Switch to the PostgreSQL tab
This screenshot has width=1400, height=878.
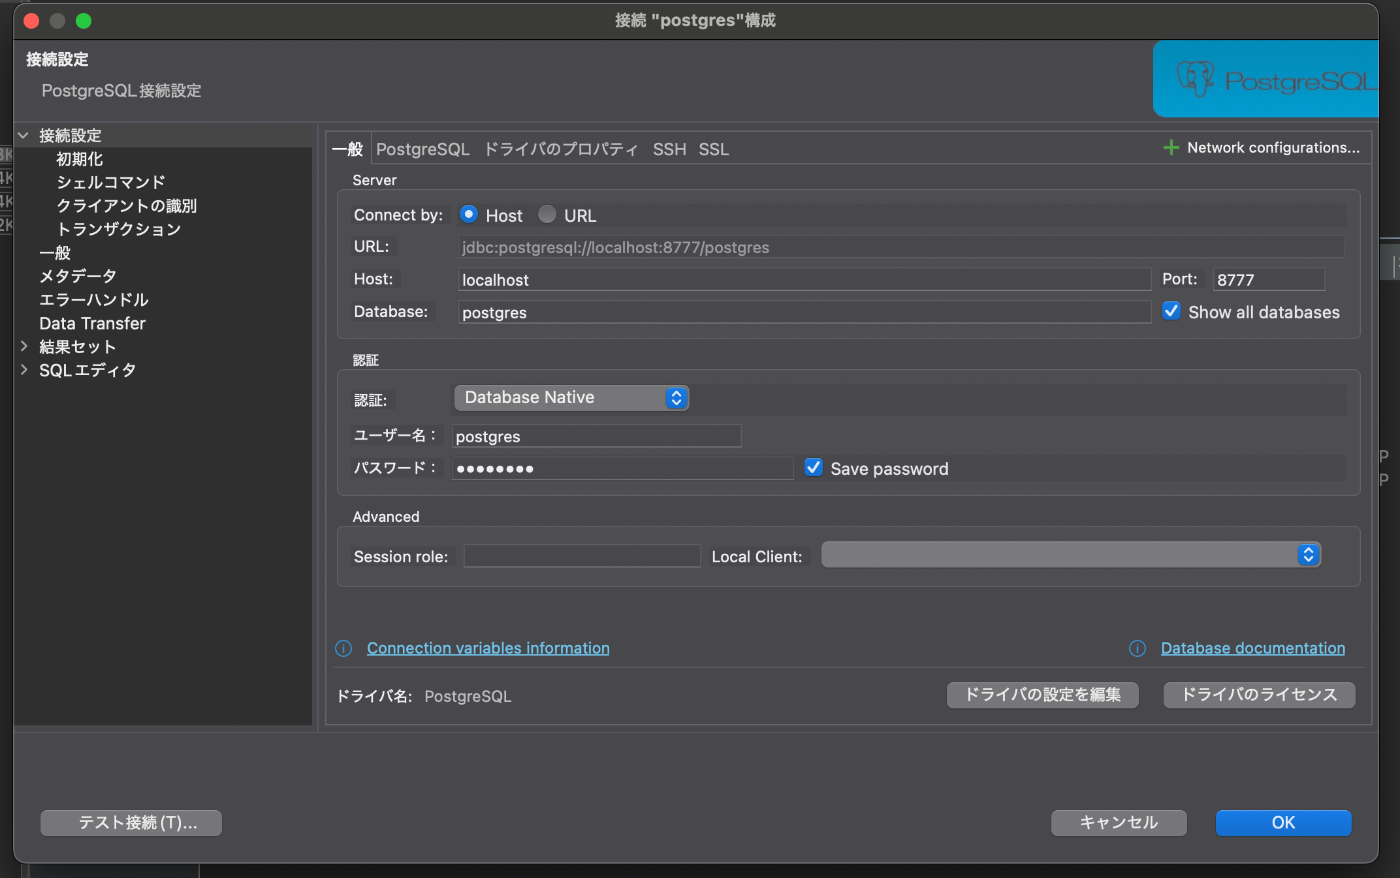(422, 149)
